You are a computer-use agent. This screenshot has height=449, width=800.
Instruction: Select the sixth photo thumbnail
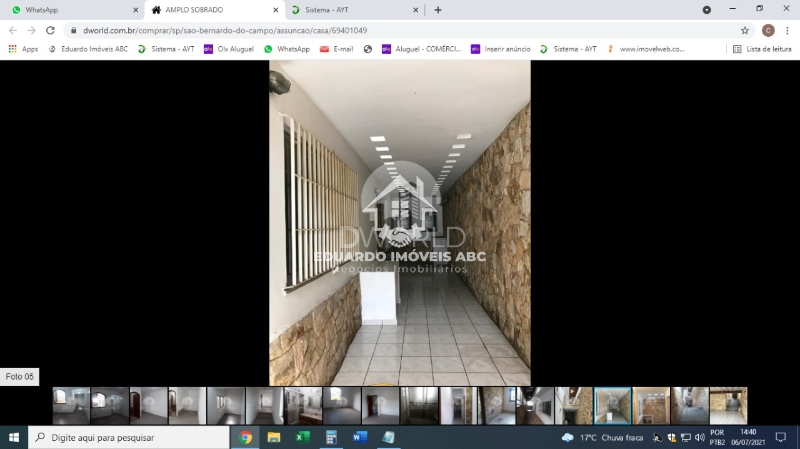pos(264,406)
